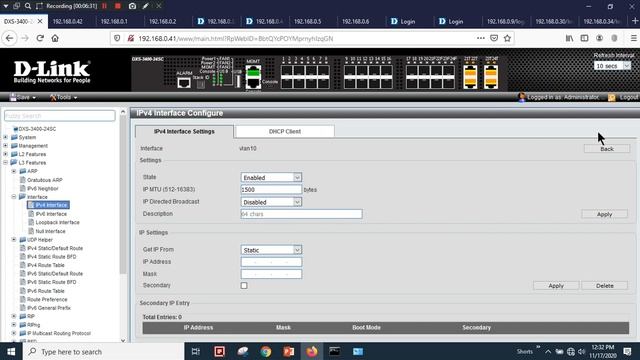Image resolution: width=640 pixels, height=360 pixels.
Task: Click the IP Address input field
Action: (x=271, y=262)
